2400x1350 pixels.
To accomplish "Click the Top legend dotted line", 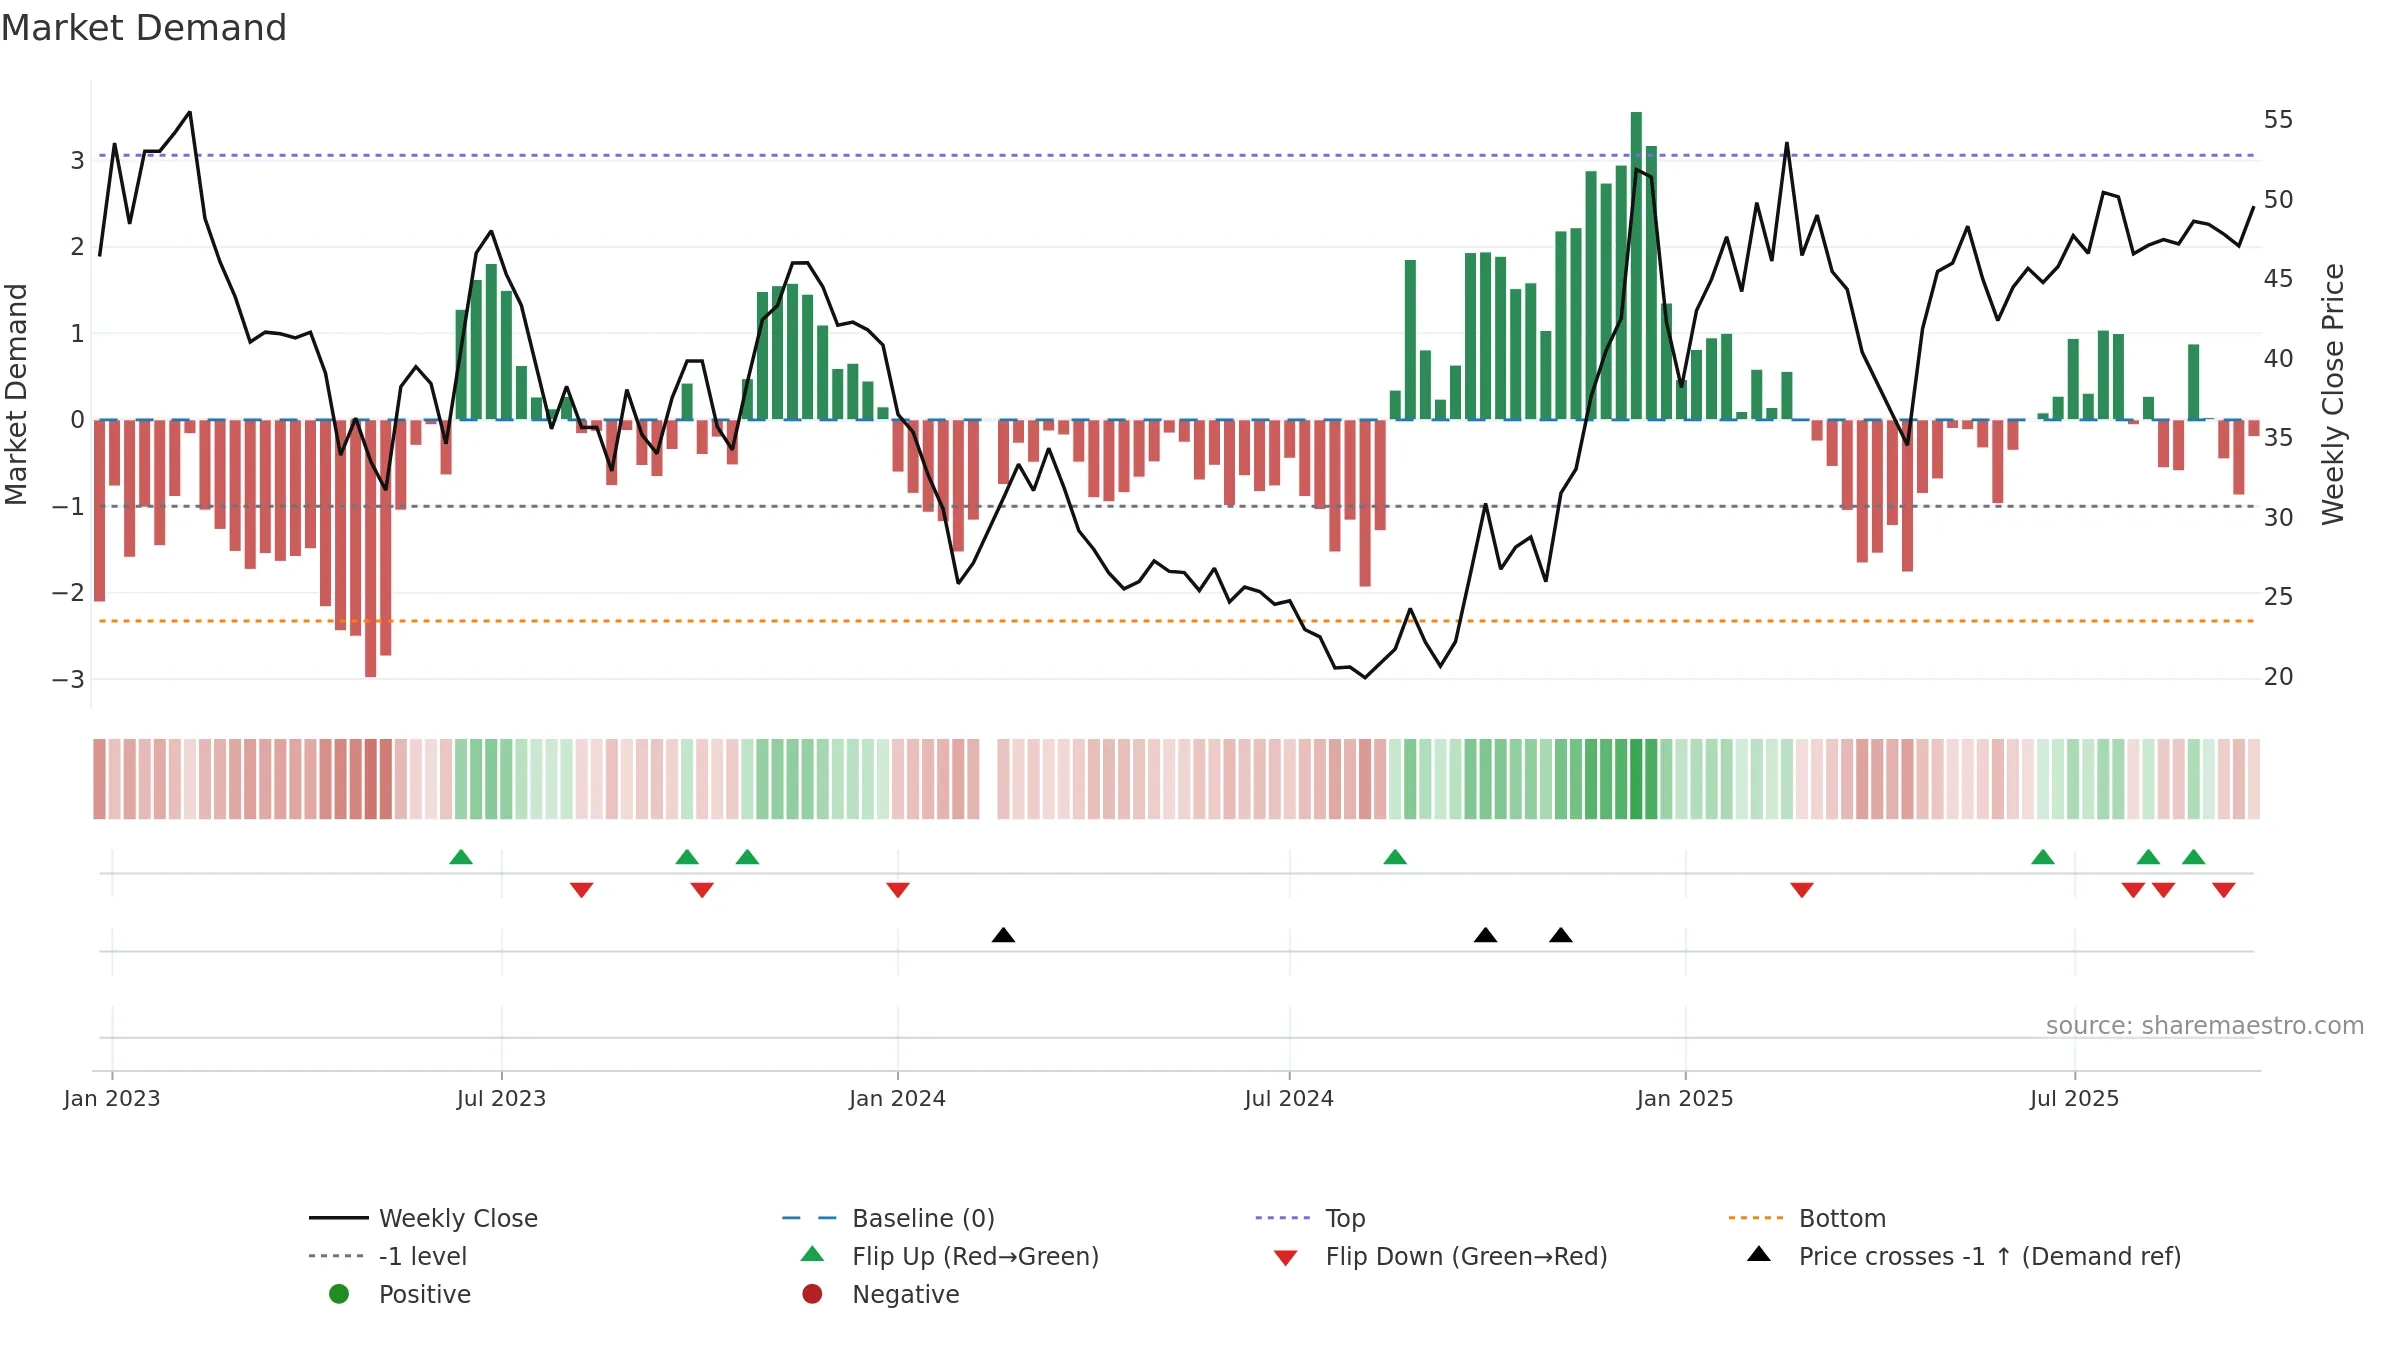I will click(x=1283, y=1218).
